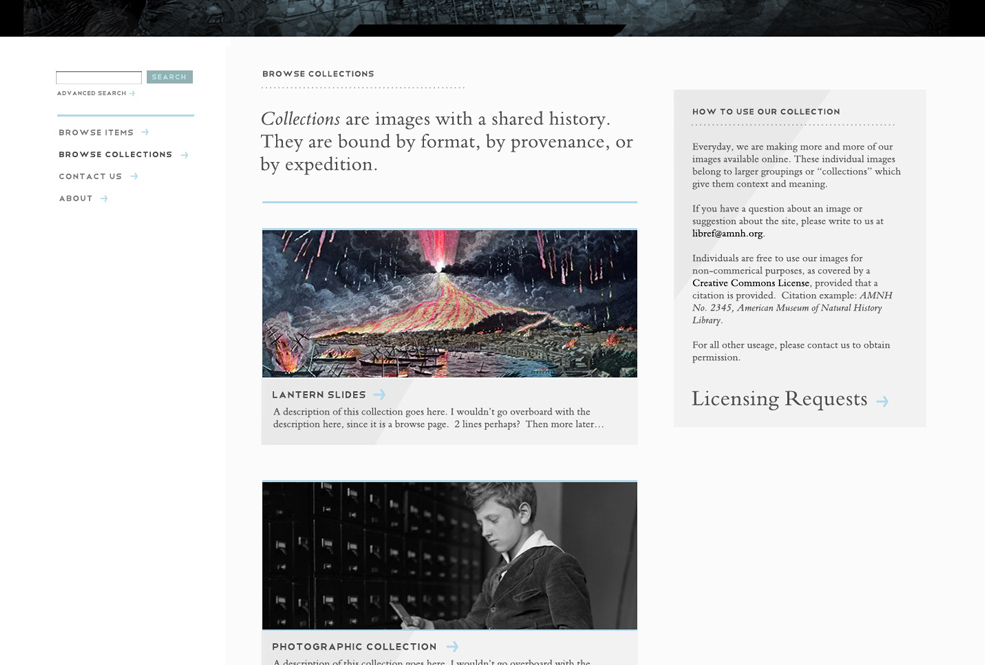Click the arrow icon next to Advanced Search
The image size is (985, 665).
(132, 93)
